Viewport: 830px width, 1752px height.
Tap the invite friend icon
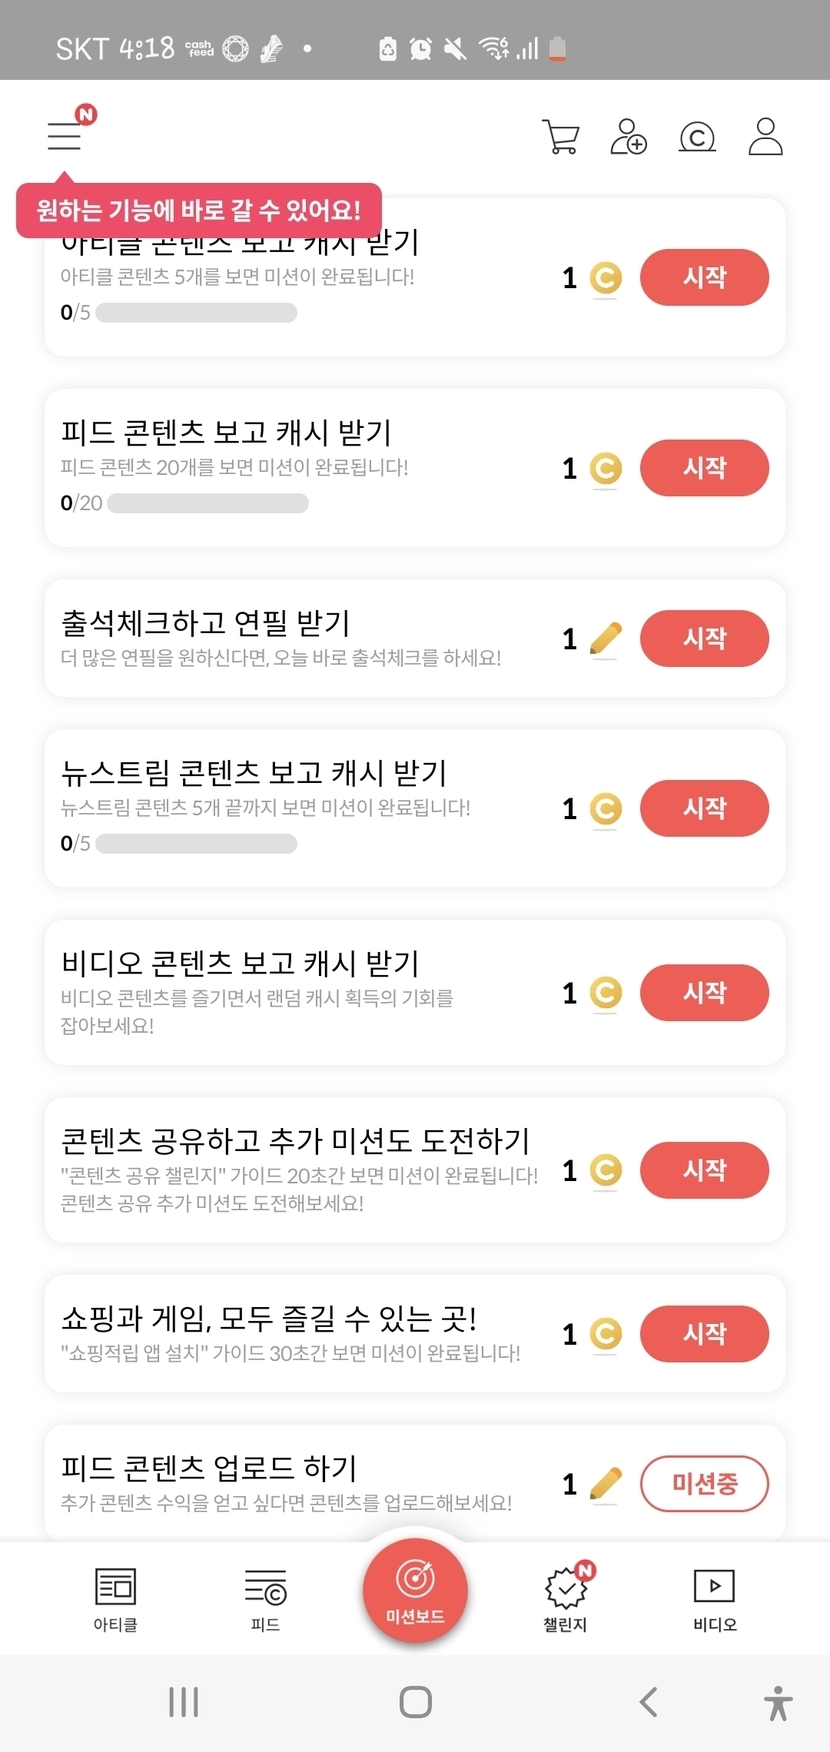[628, 137]
